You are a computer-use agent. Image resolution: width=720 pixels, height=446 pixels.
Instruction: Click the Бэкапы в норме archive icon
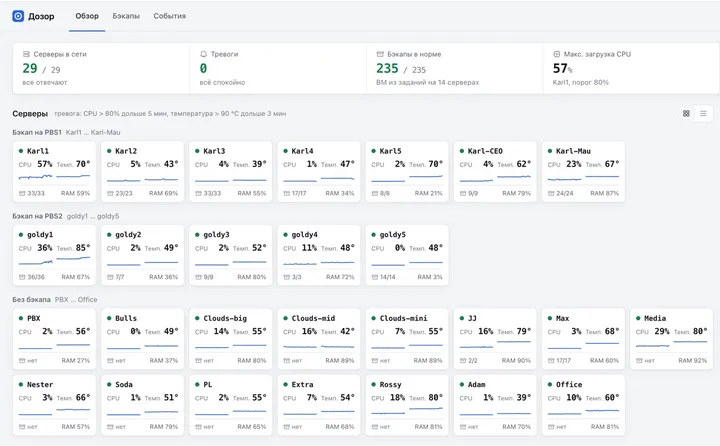coord(380,54)
